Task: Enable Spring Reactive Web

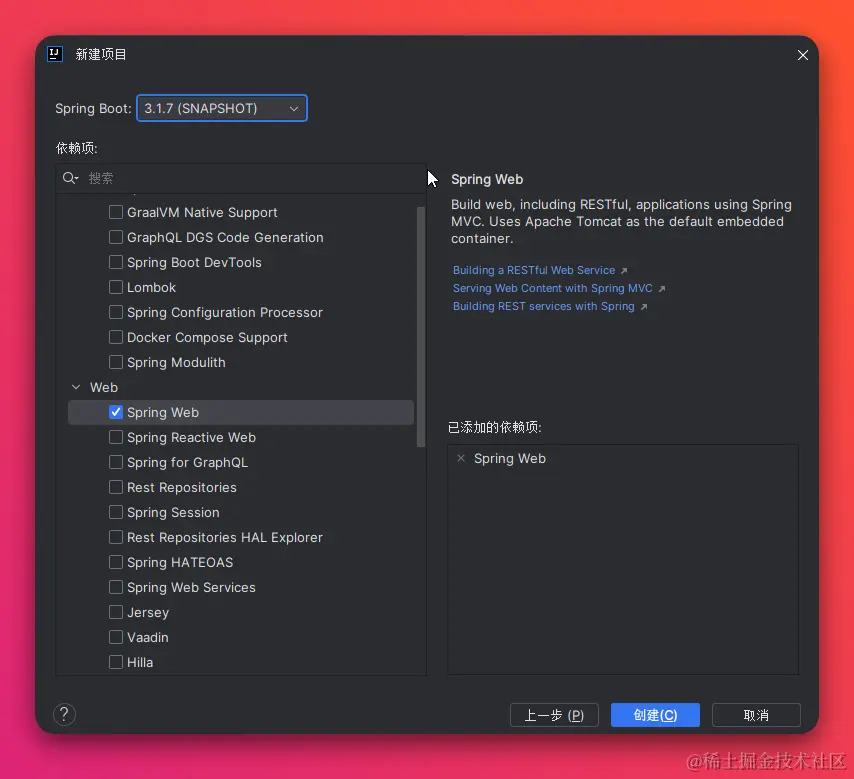Action: (115, 437)
